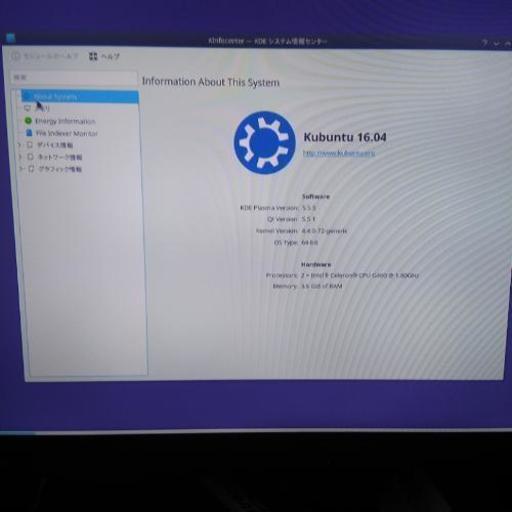This screenshot has width=512, height=512.
Task: Click the Processors Intel Celeron value
Action: [x=360, y=276]
